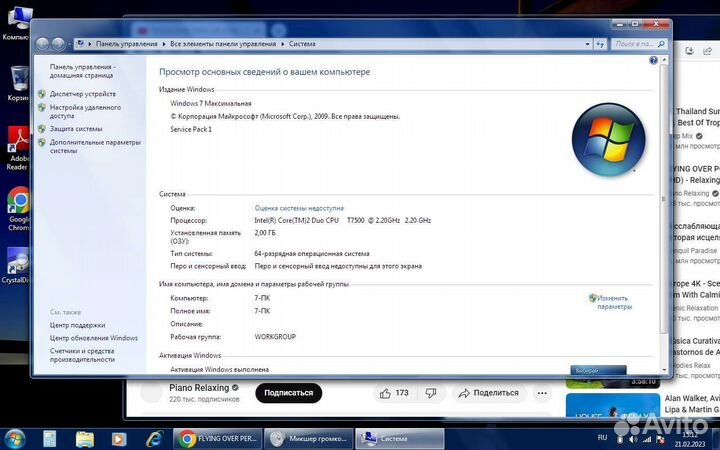
Task: Launch Internet Explorer from the taskbar
Action: [x=155, y=439]
